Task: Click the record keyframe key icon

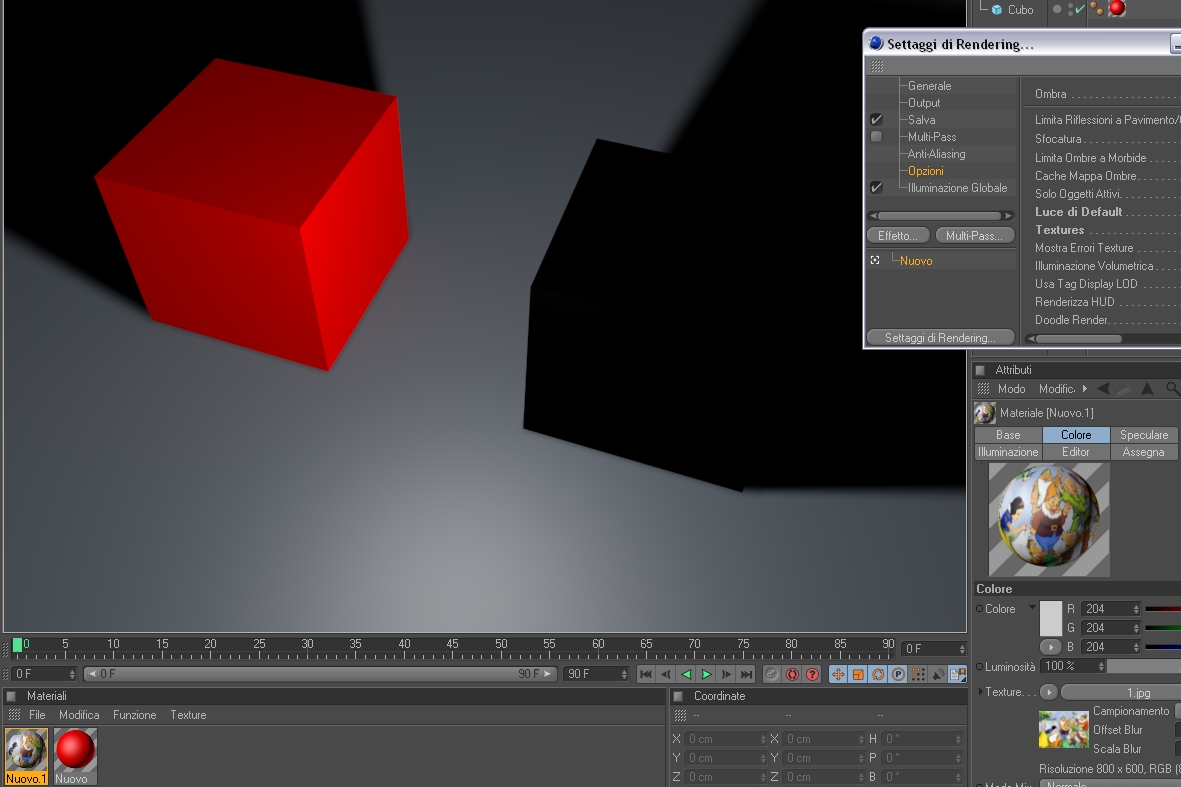Action: pos(771,674)
